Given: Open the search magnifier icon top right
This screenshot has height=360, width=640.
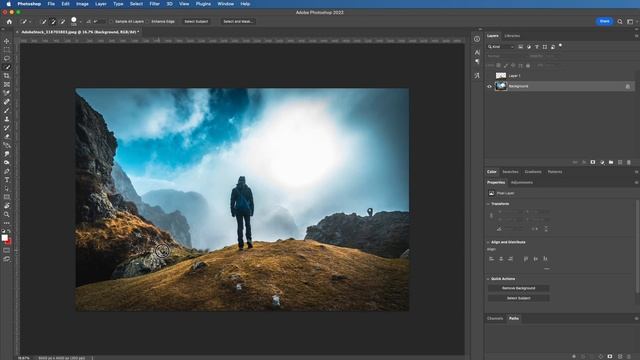Looking at the screenshot, I should 620,22.
